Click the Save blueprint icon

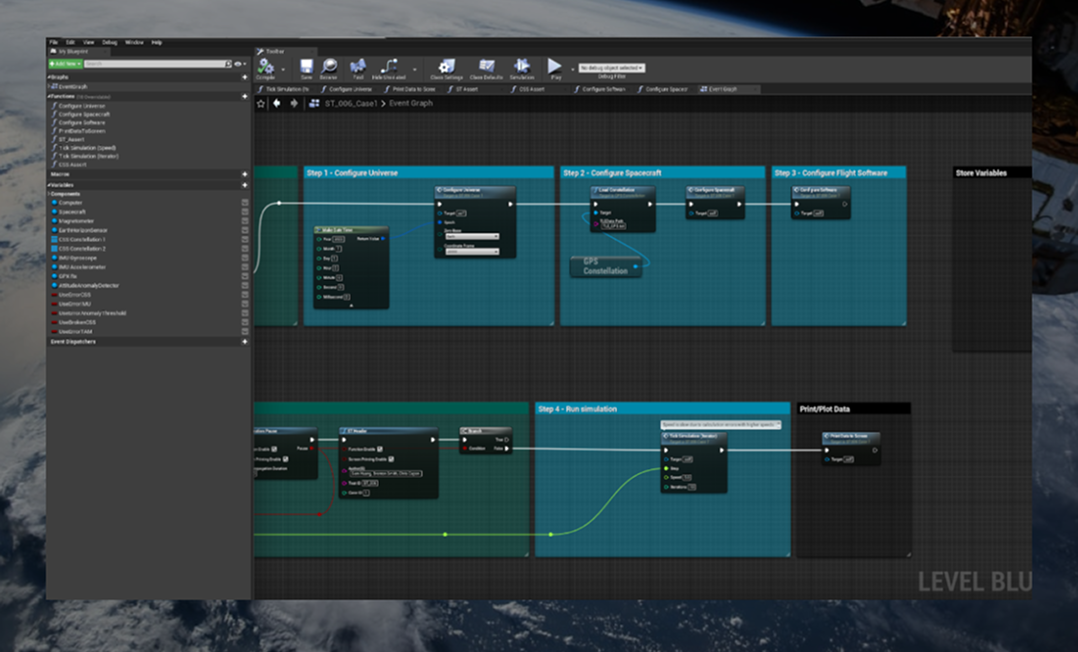[306, 67]
